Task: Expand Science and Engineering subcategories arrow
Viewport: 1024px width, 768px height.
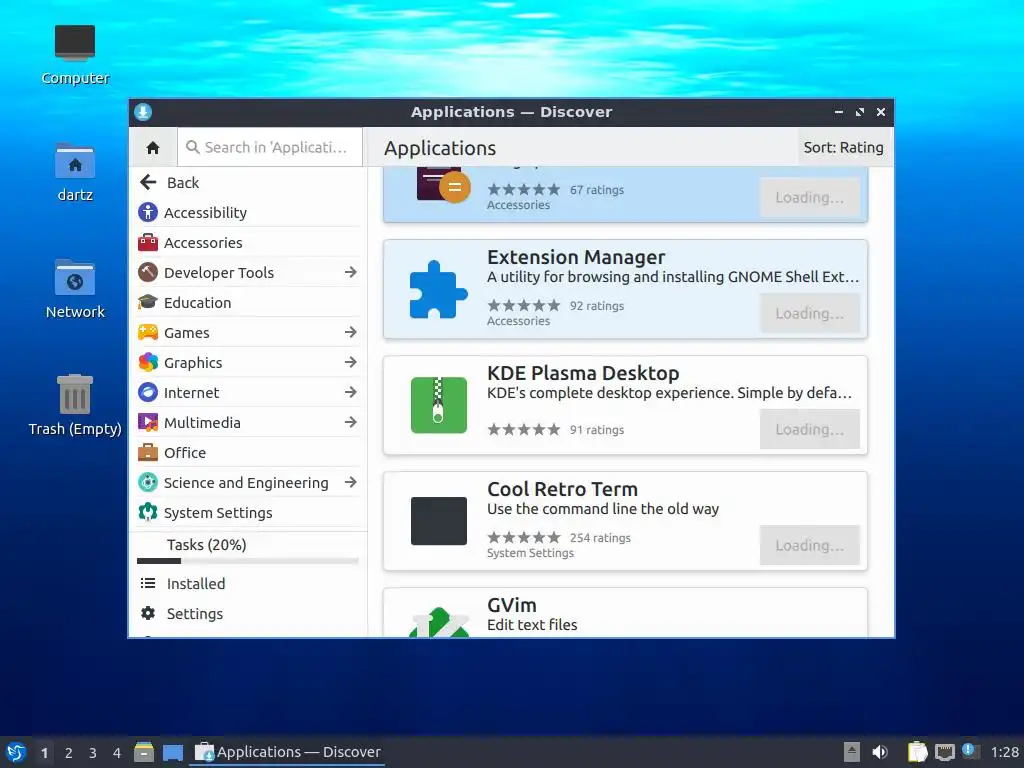Action: tap(351, 483)
